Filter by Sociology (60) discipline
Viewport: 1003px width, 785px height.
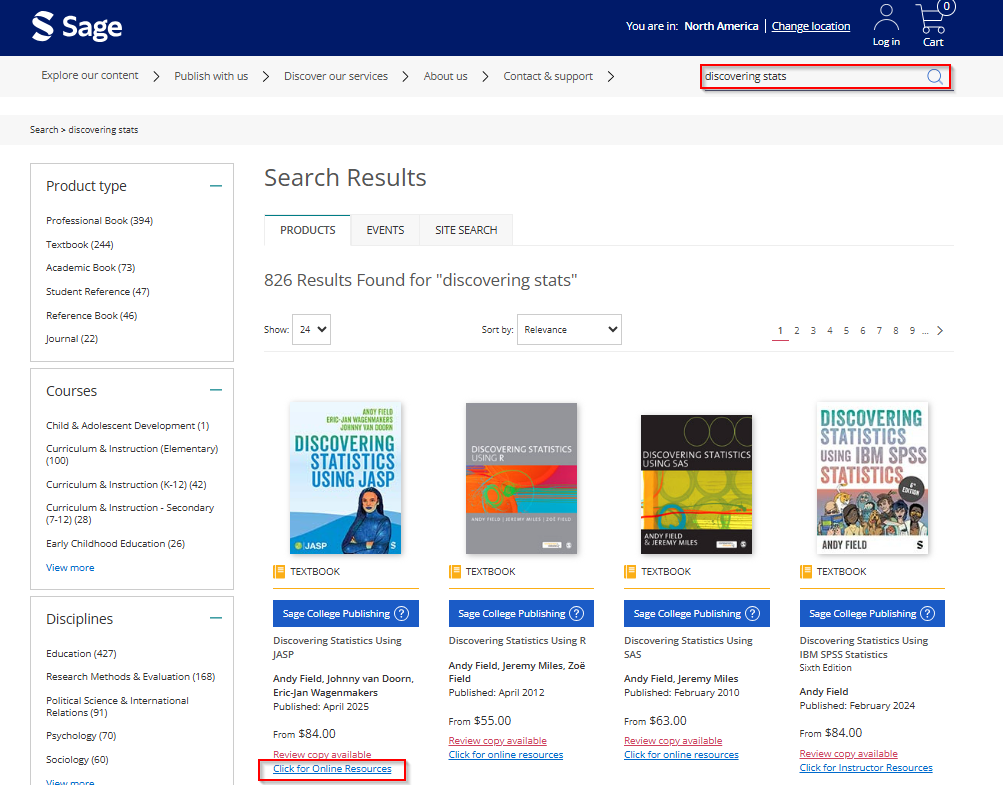click(x=77, y=759)
